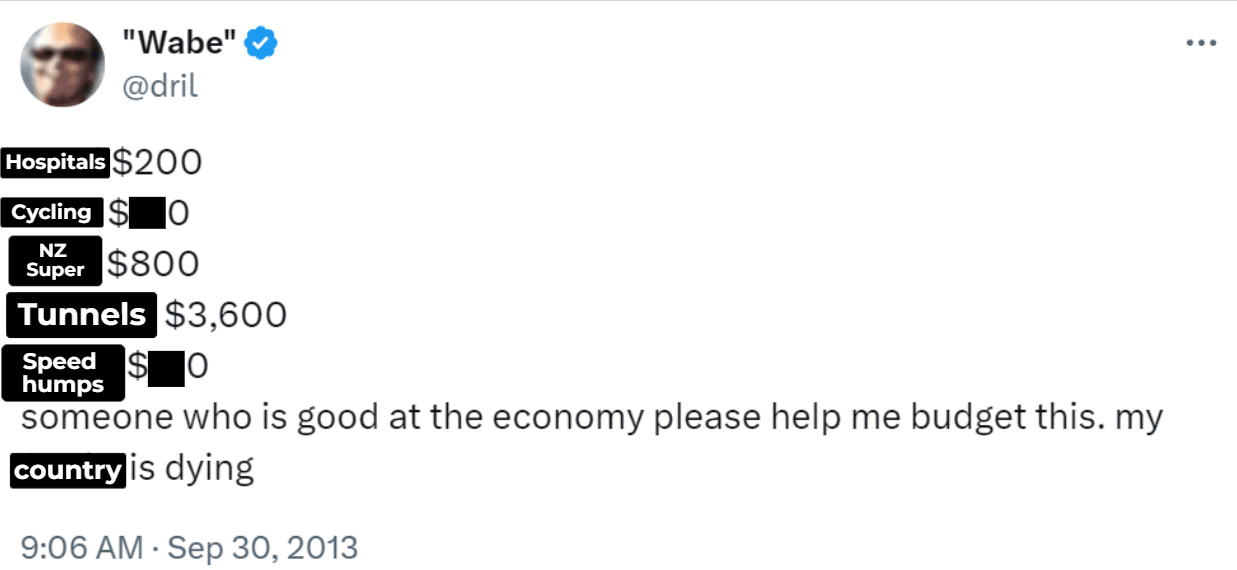Select the black Hospitals label
1237x570 pixels.
point(55,162)
